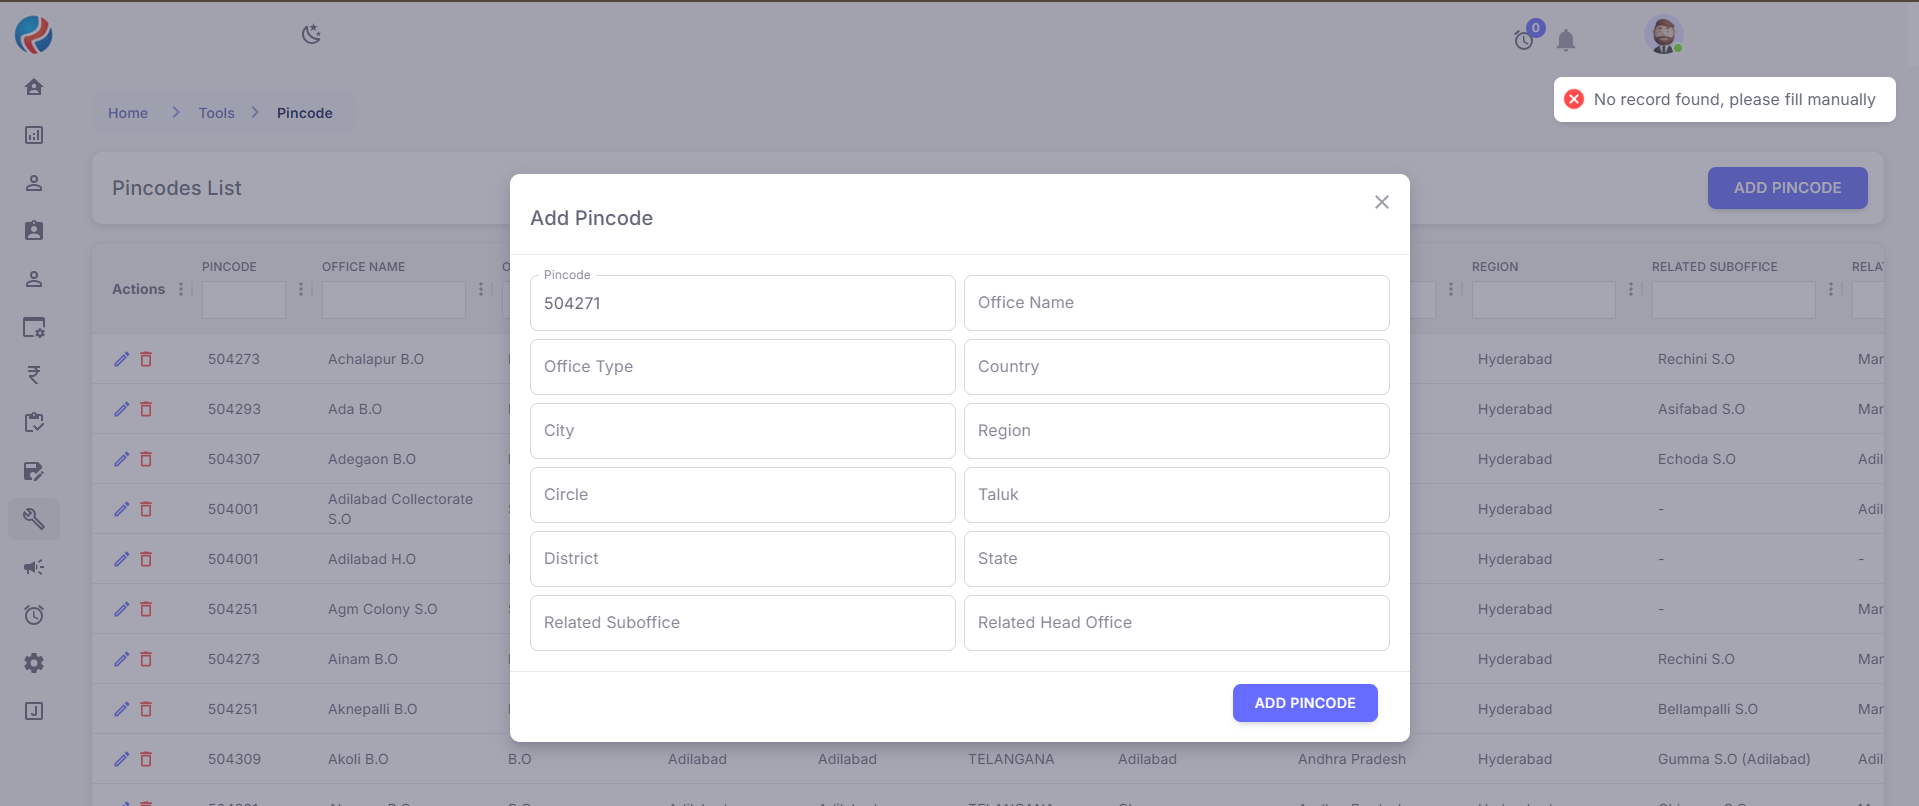
Task: Click the home icon in sidebar
Action: 34,87
